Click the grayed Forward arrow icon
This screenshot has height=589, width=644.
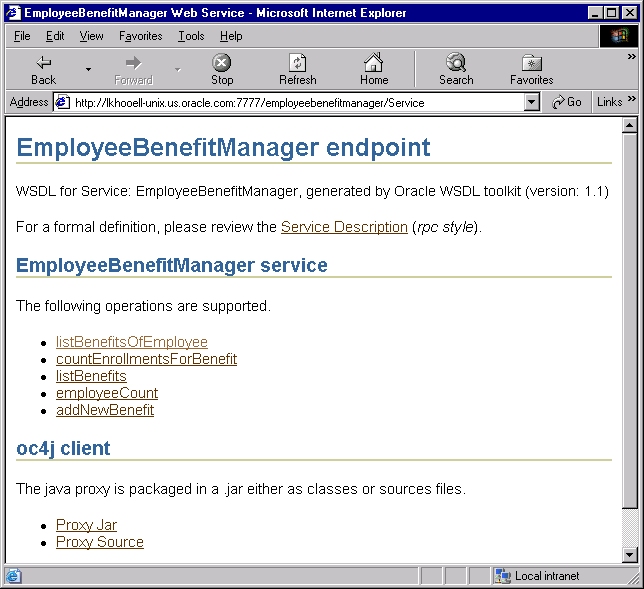pos(133,63)
